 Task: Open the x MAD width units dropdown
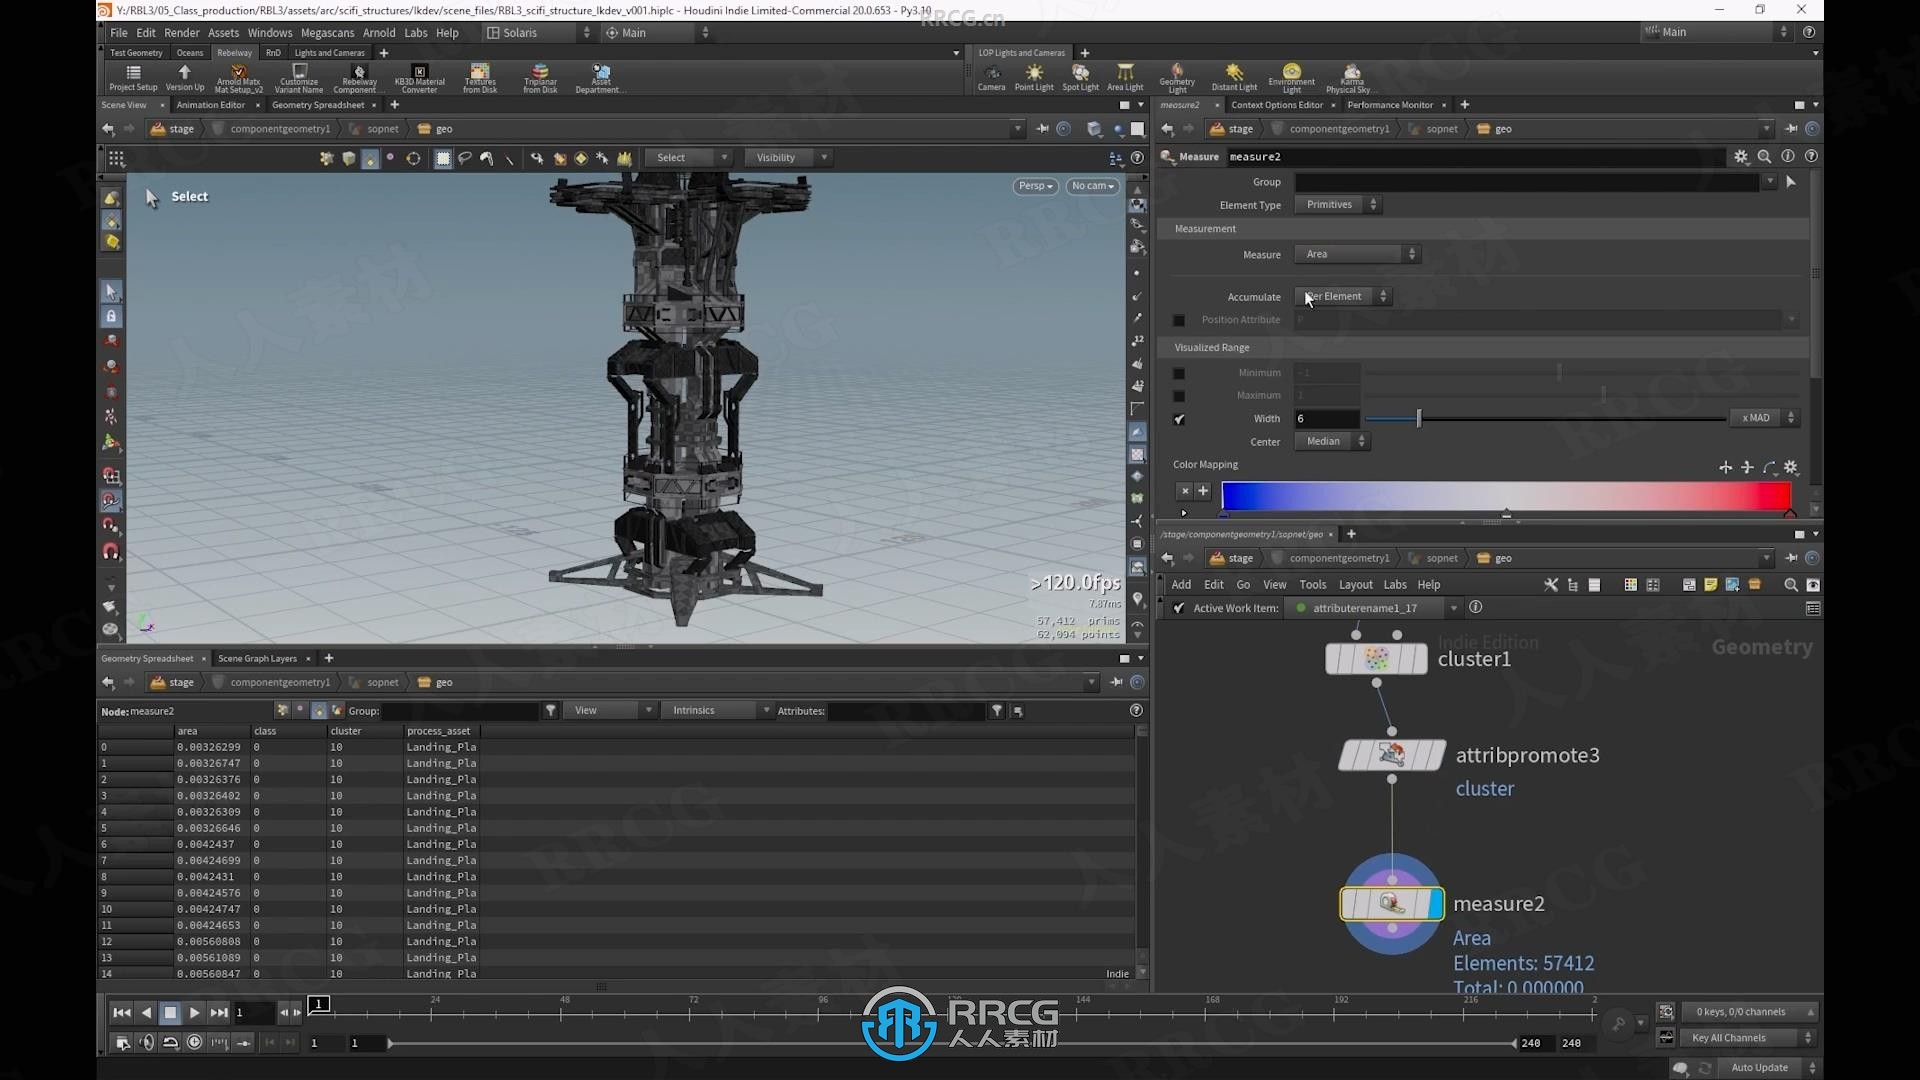click(1764, 418)
